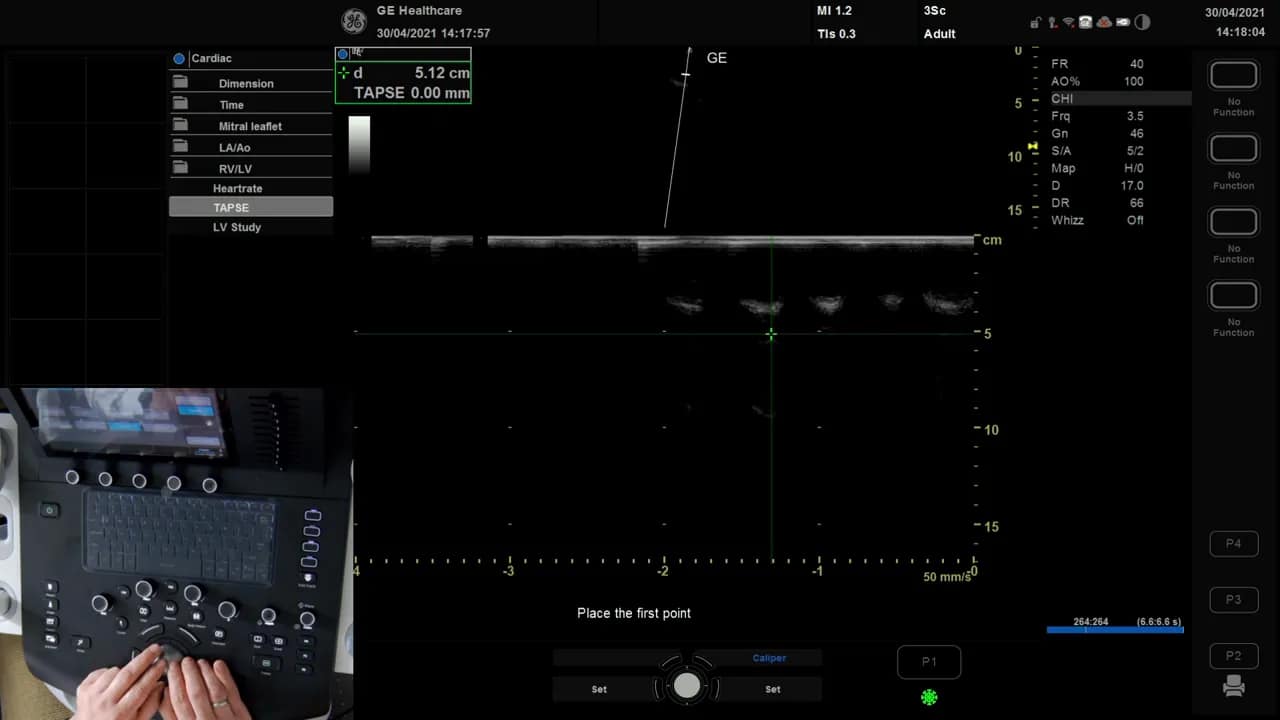This screenshot has width=1280, height=720.
Task: Click the unlock padlock status icon
Action: tap(1036, 23)
